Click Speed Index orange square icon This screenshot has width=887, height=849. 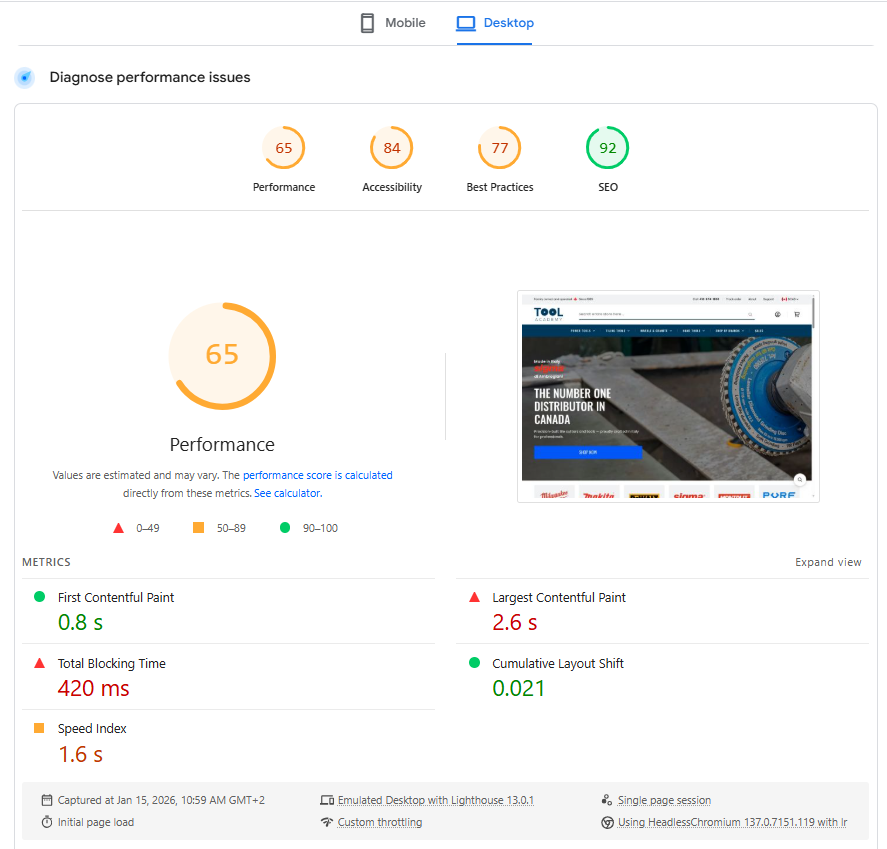(x=39, y=728)
